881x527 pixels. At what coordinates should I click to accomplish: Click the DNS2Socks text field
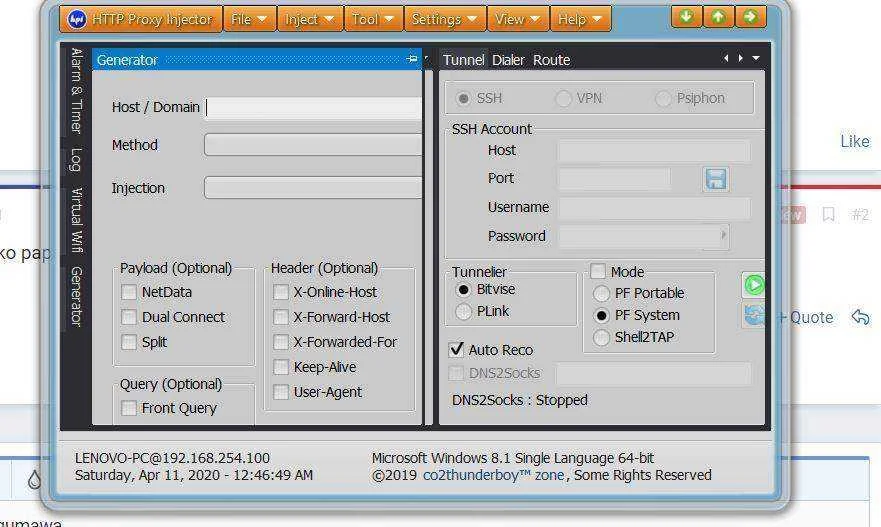(653, 373)
